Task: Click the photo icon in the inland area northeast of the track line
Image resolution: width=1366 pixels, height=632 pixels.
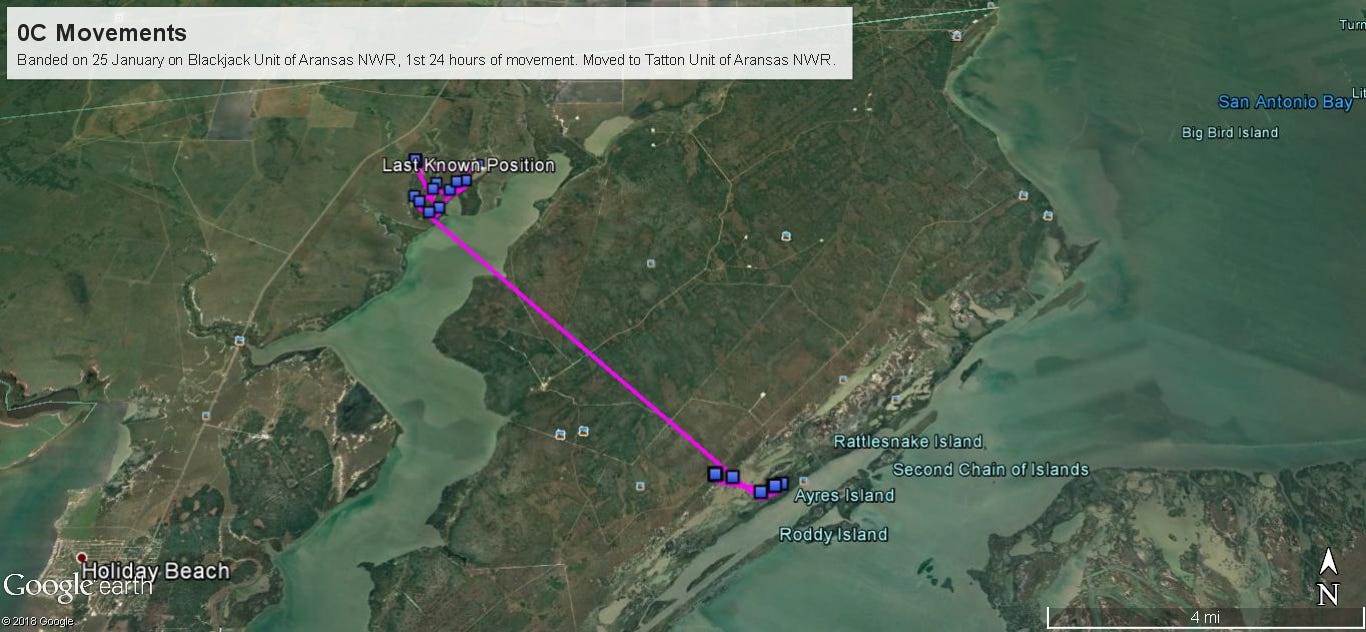Action: [x=786, y=236]
